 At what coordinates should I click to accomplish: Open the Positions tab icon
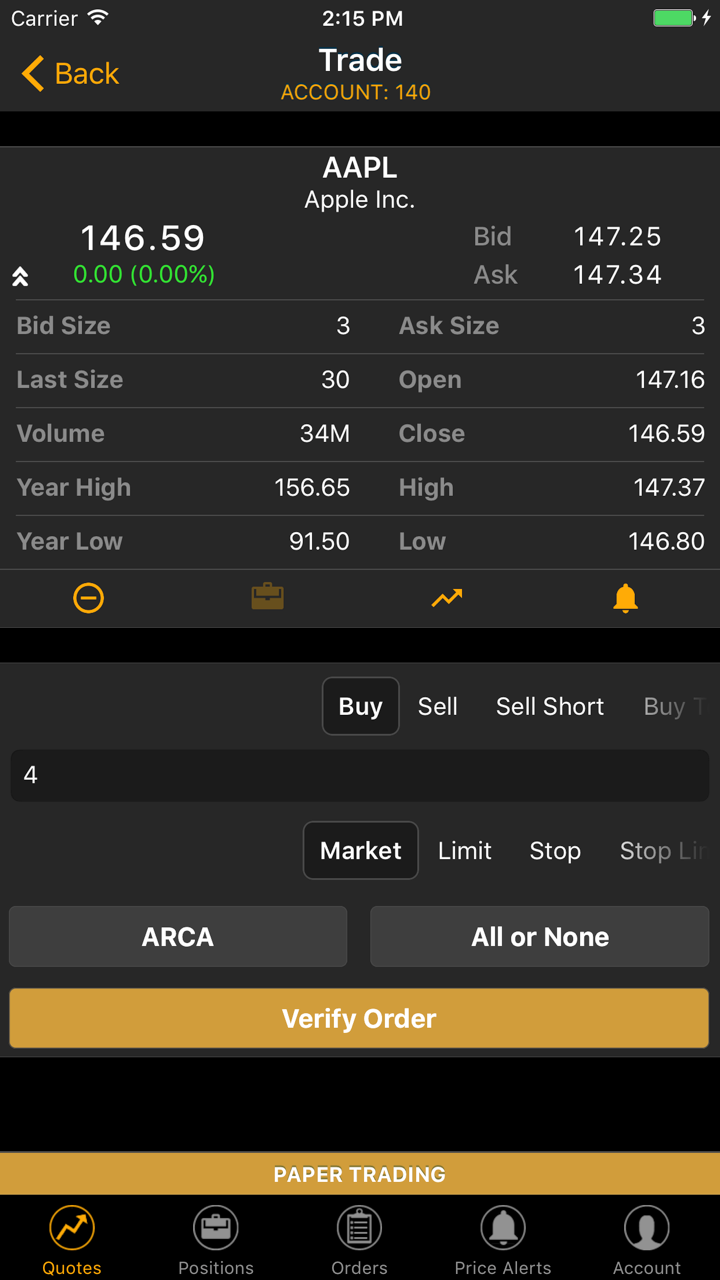pos(216,1238)
